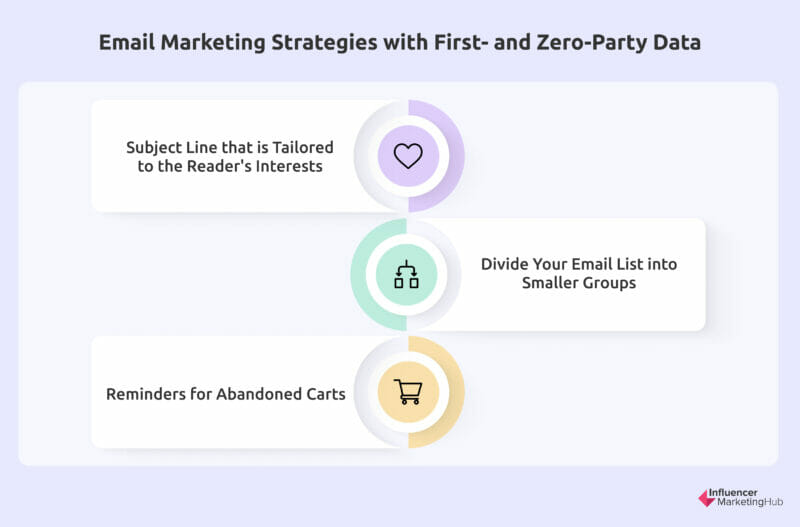Click the heart icon in purple circle
This screenshot has height=527, width=800.
pos(408,156)
